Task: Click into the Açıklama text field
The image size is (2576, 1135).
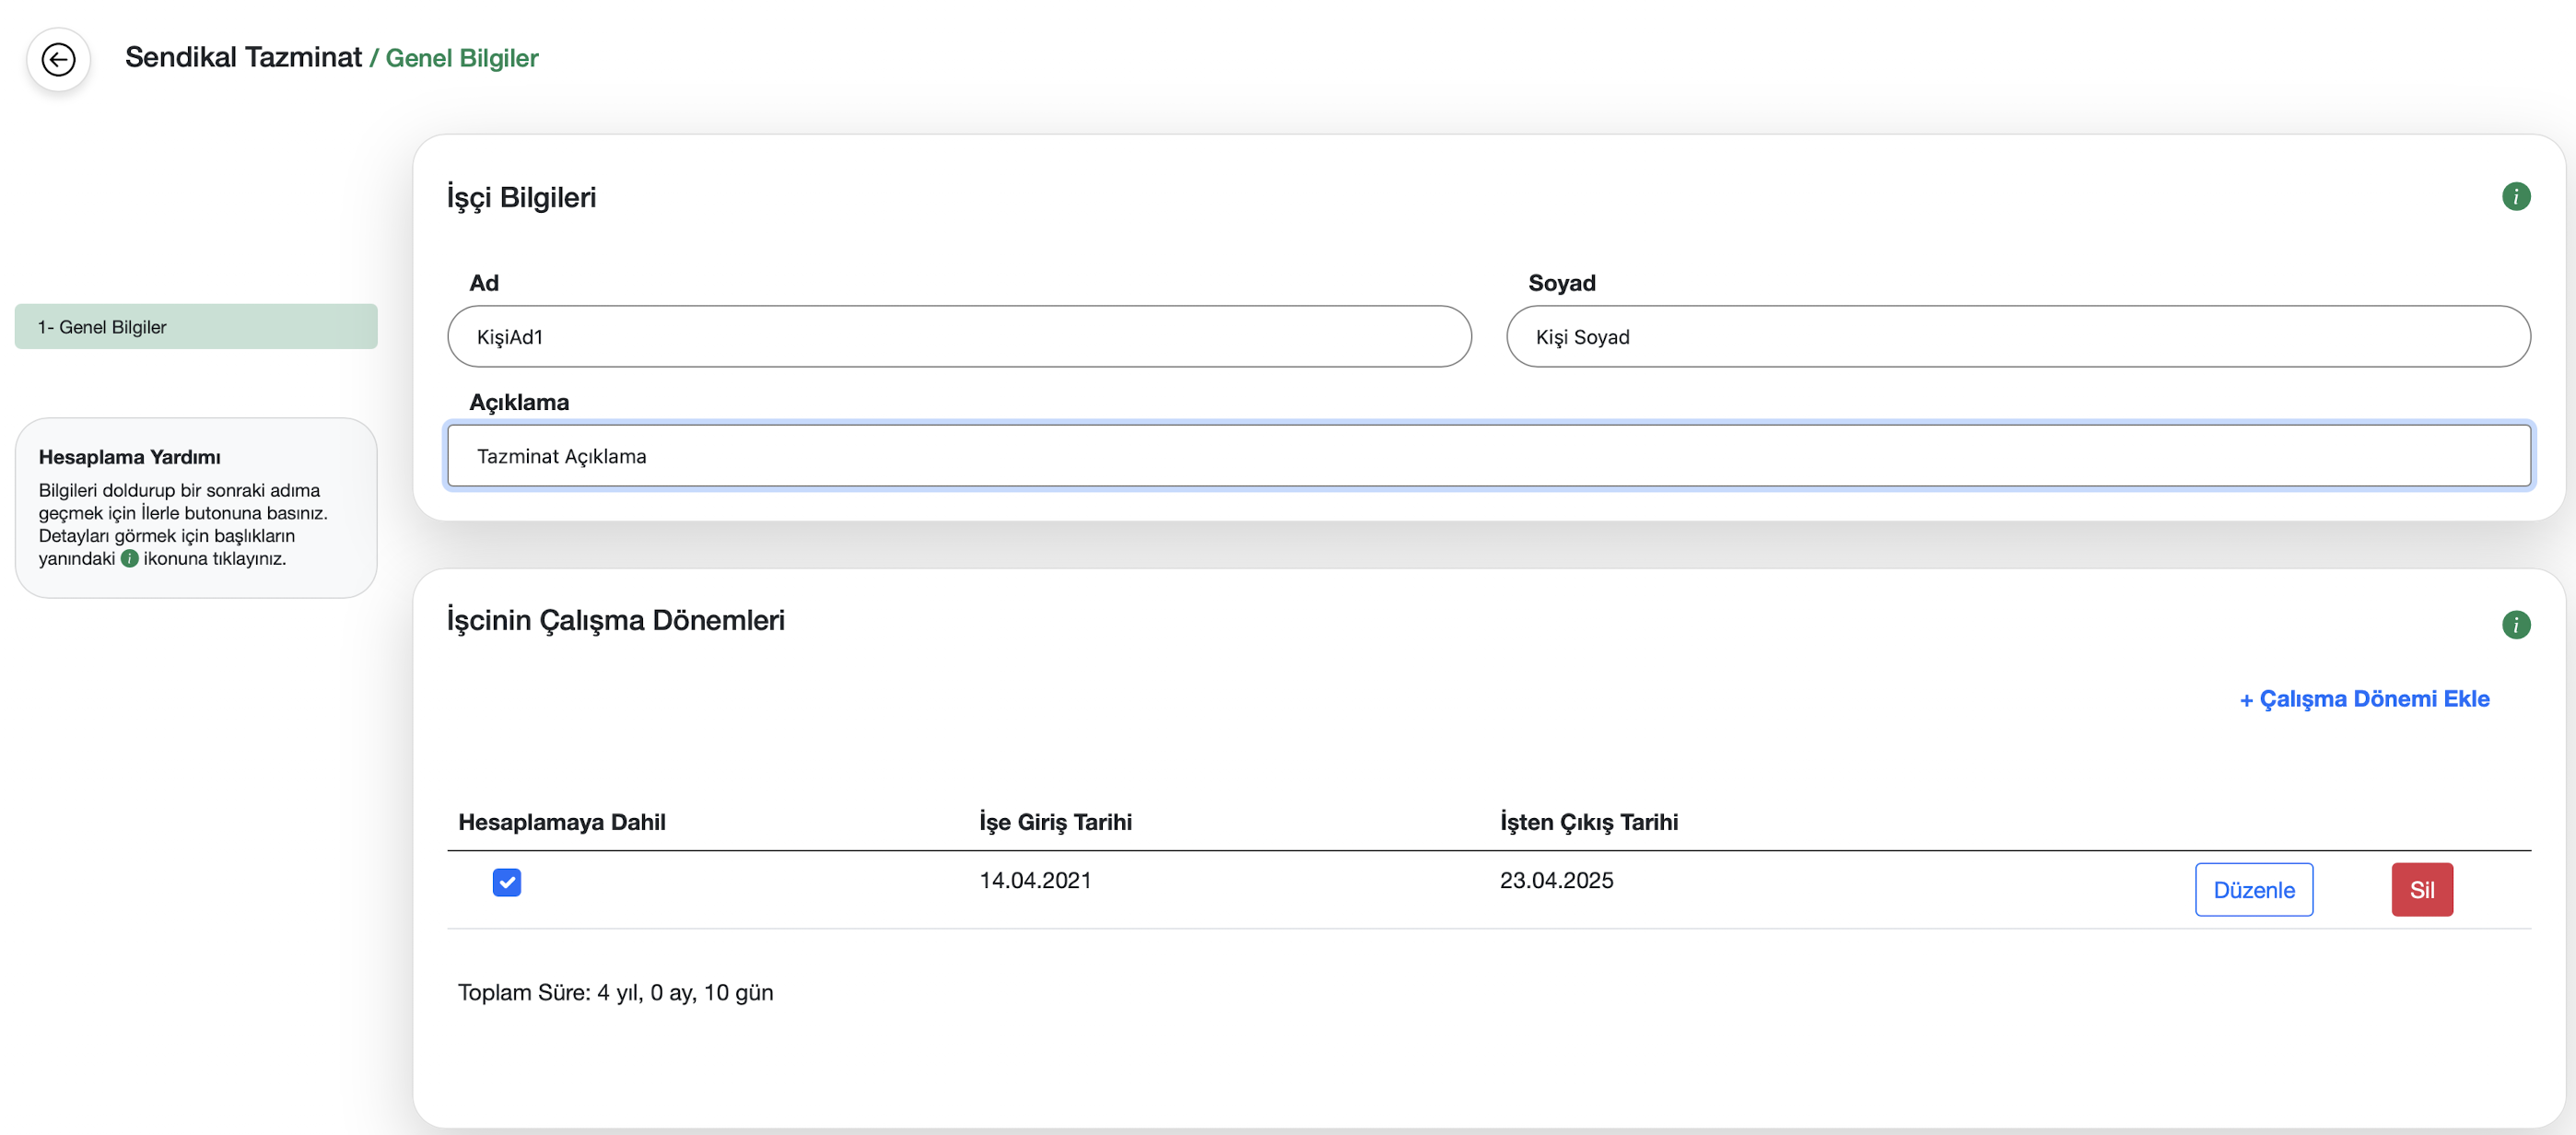Action: pos(1488,456)
